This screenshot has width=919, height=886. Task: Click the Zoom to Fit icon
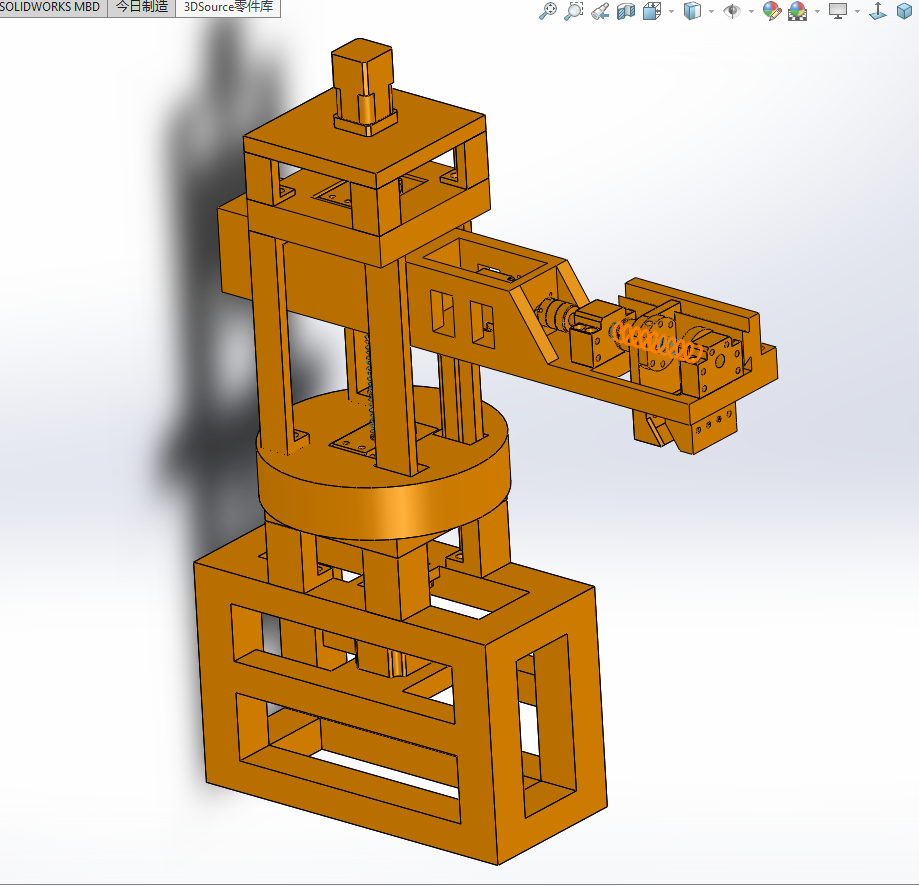pos(547,11)
